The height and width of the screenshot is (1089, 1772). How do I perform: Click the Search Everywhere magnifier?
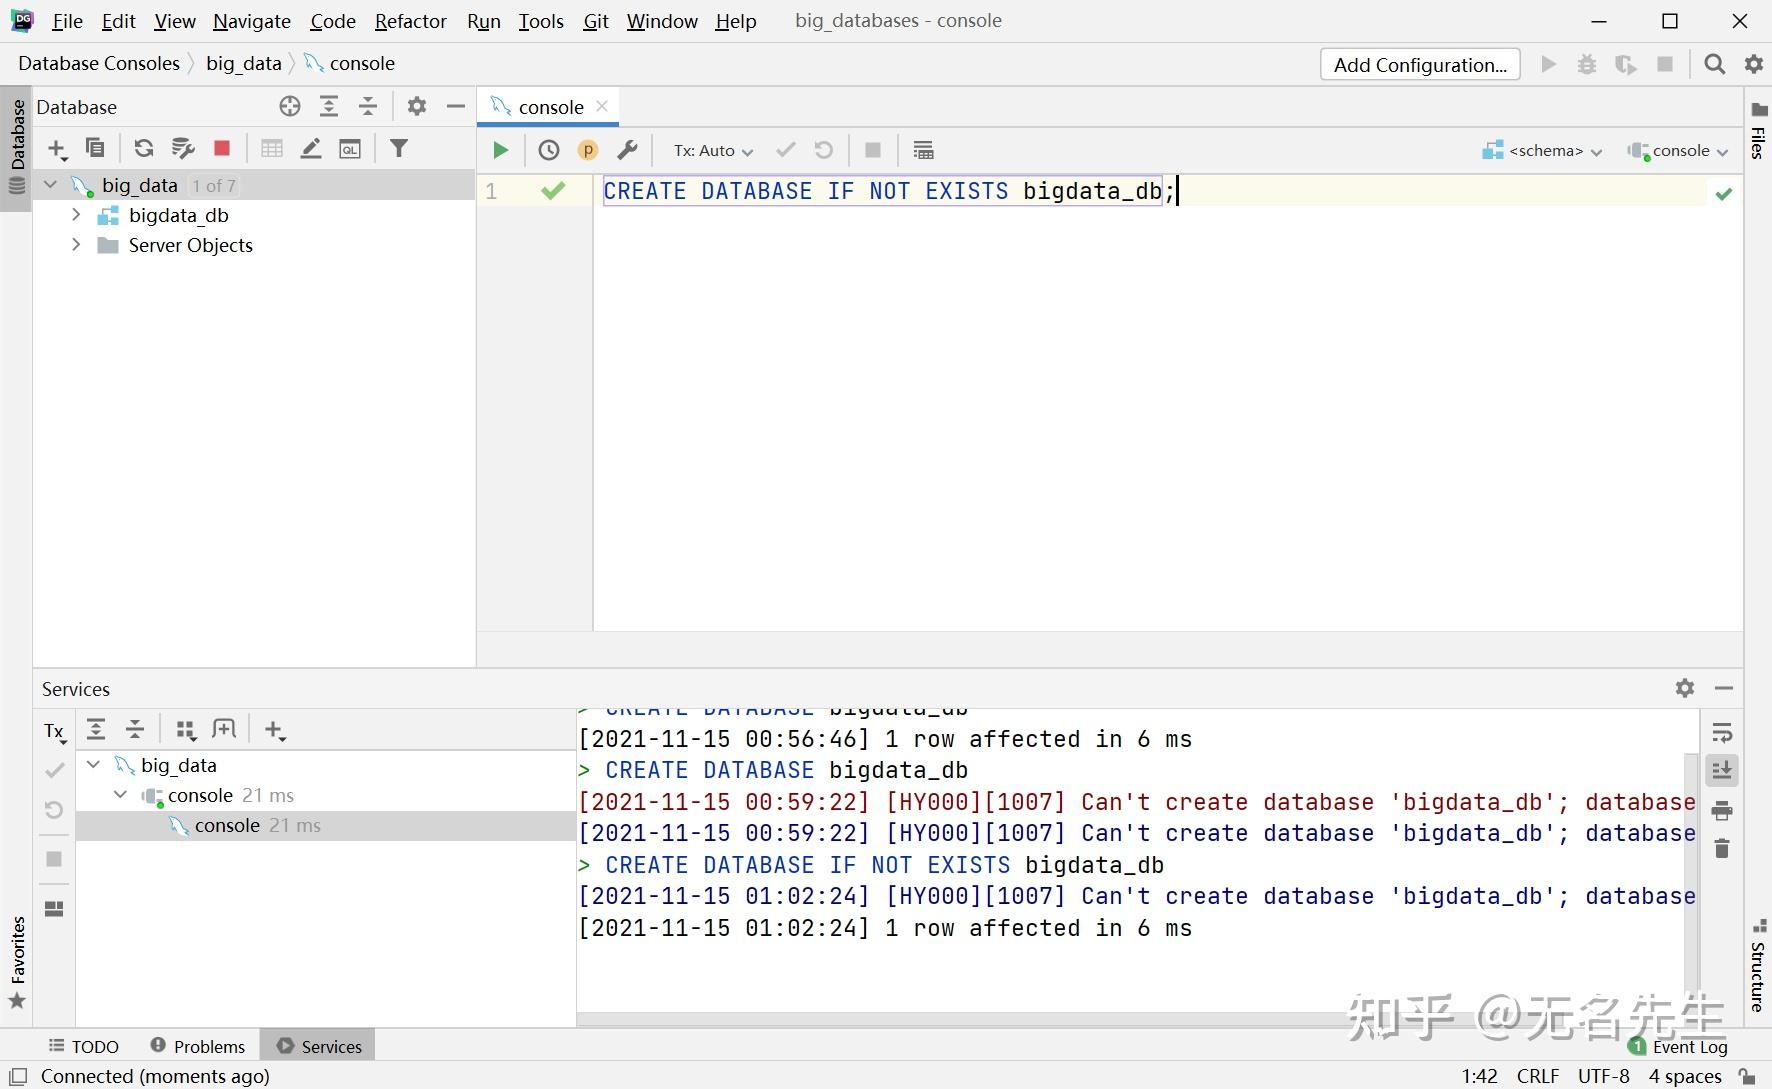1714,64
